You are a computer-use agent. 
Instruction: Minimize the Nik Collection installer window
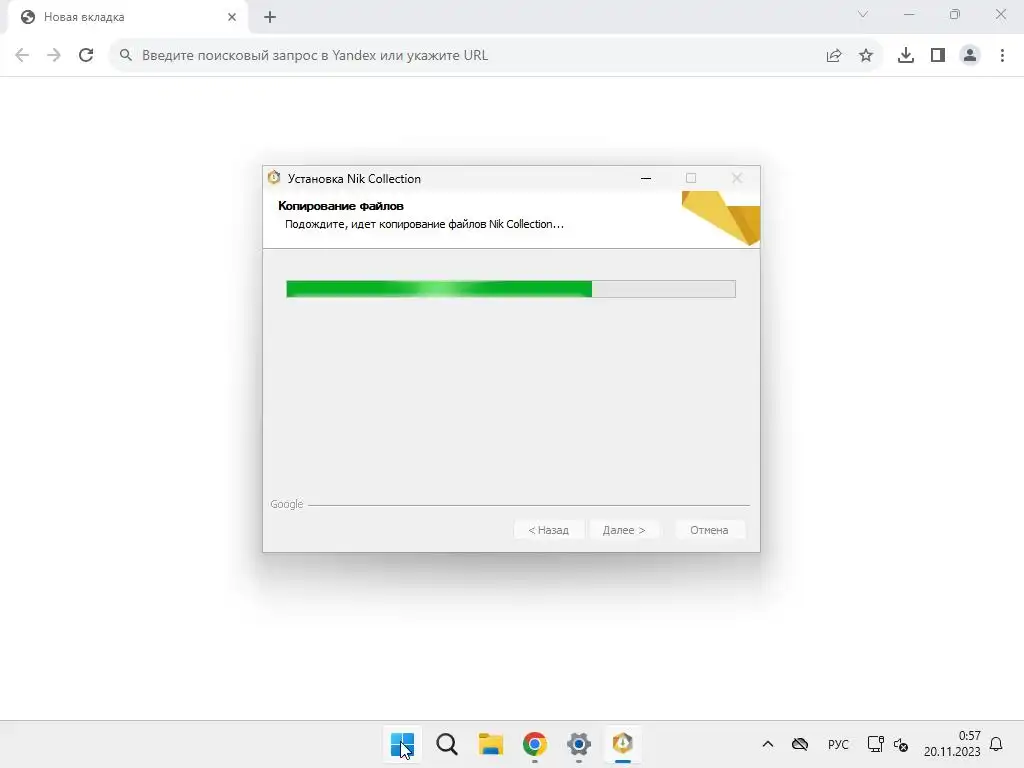(x=646, y=178)
